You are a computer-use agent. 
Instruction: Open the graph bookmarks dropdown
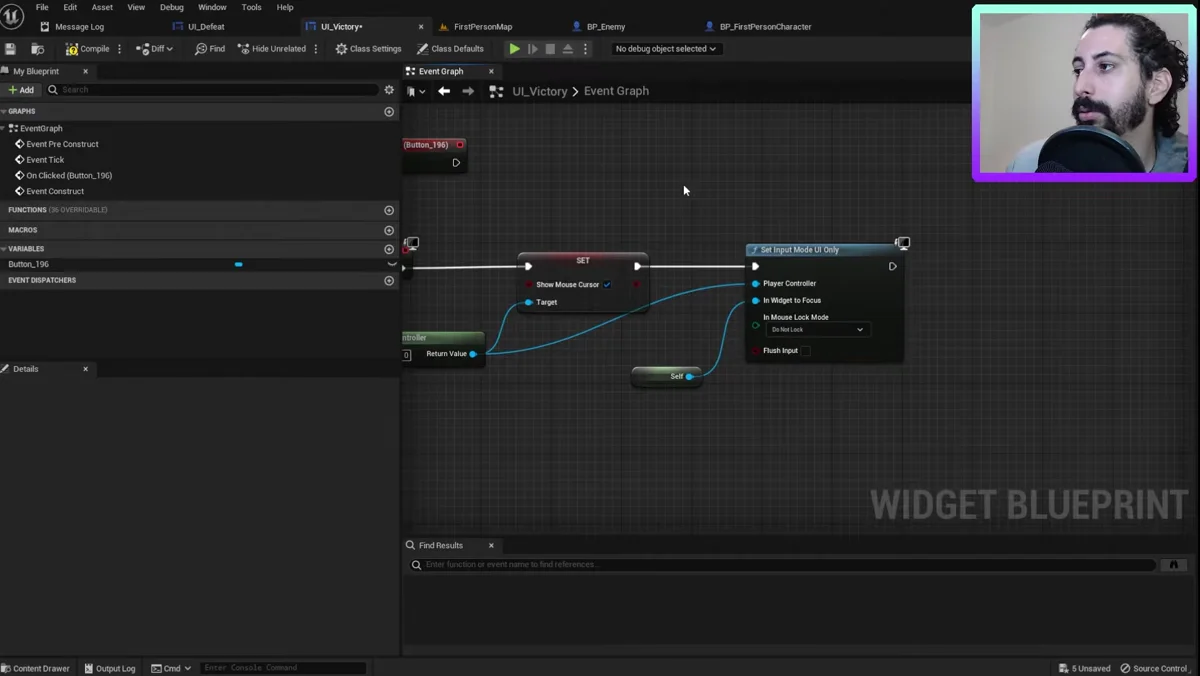(416, 91)
